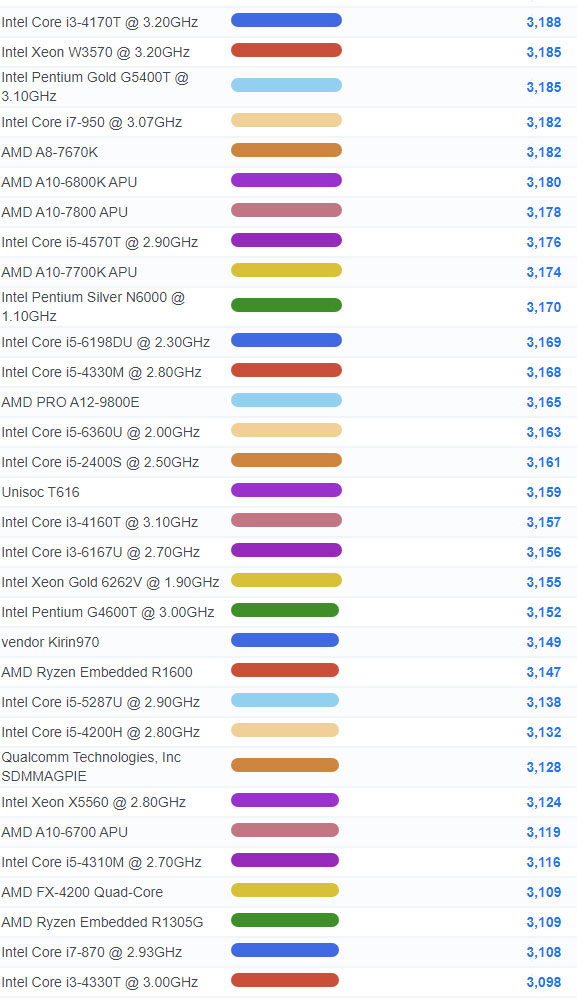This screenshot has width=577, height=1000.
Task: Open Intel Core i3-4330T @ 3.00GHz
Action: click(99, 982)
